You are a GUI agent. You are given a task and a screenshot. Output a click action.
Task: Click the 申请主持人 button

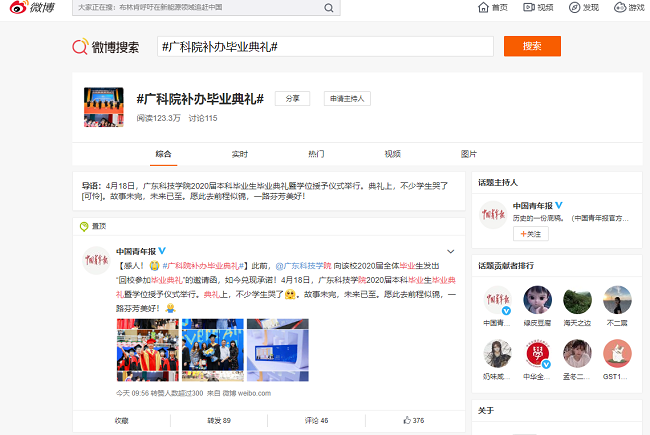coord(346,99)
